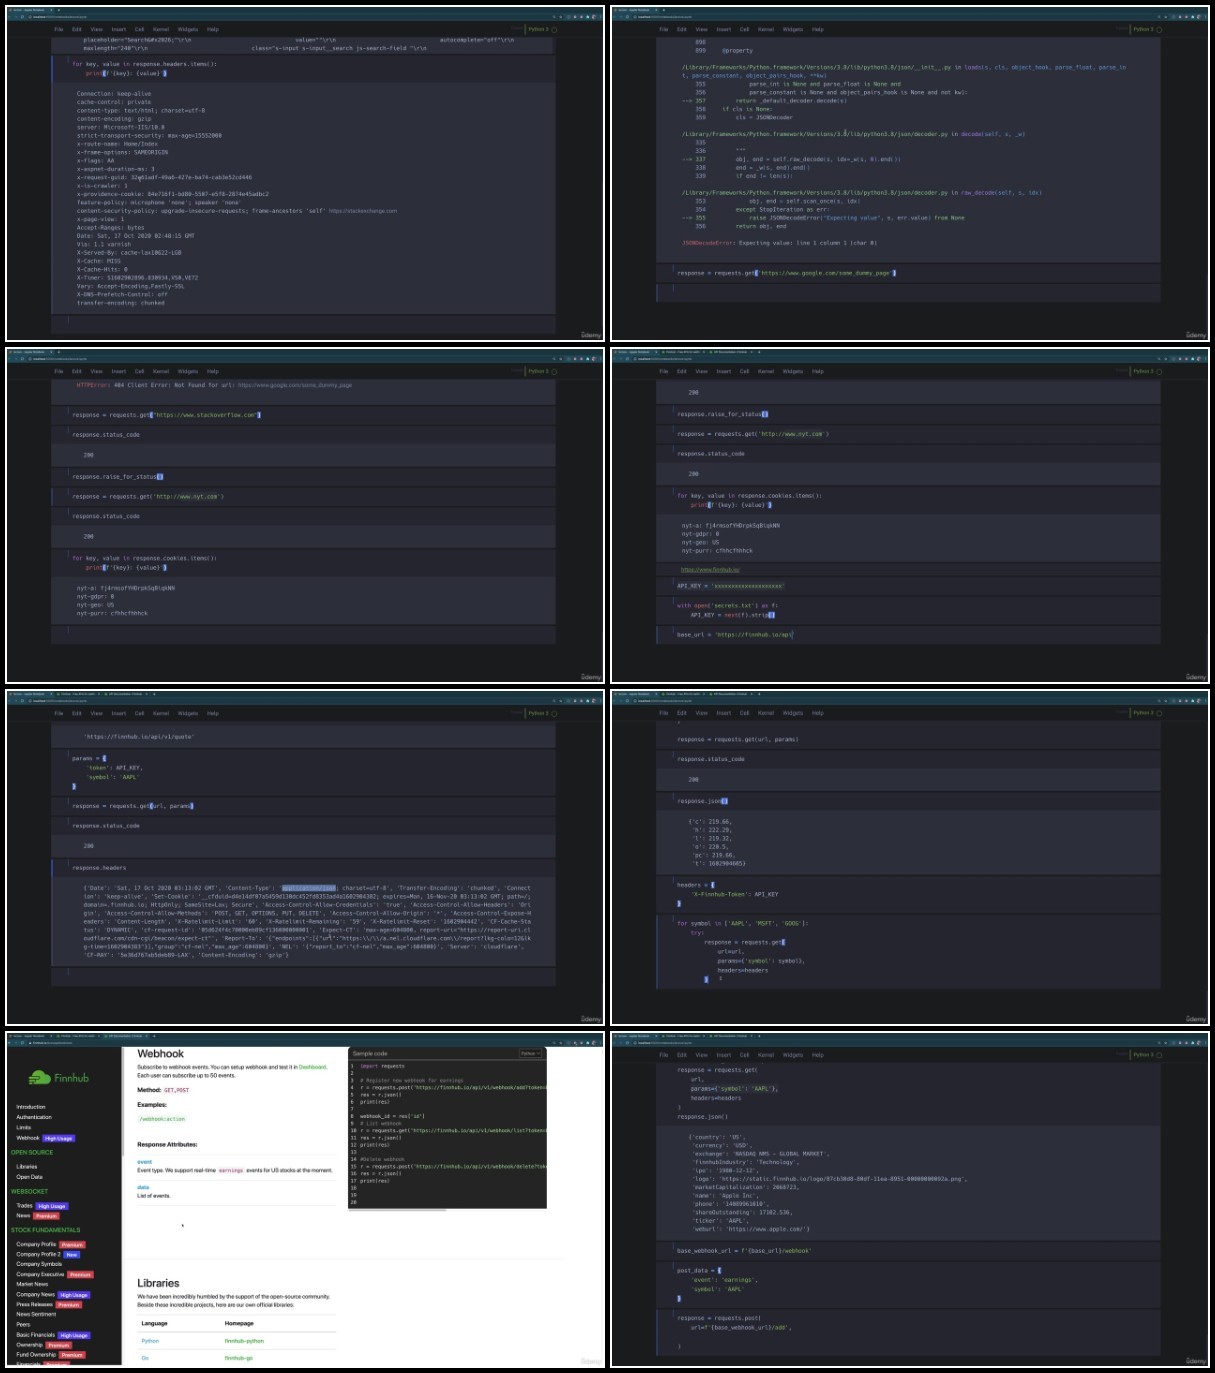Image resolution: width=1215 pixels, height=1373 pixels.
Task: Click the cell with API_KEY asterisks assignment
Action: (x=909, y=586)
